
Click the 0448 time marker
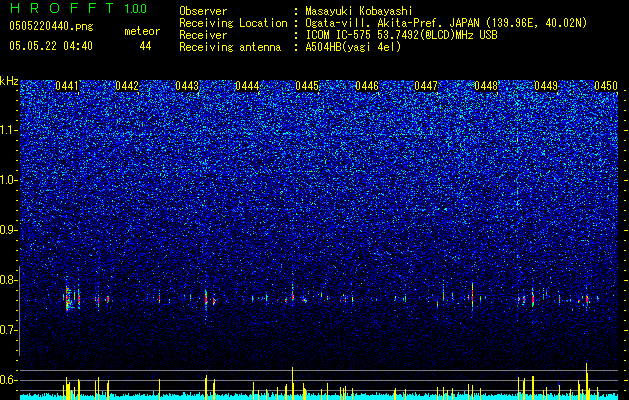(486, 86)
